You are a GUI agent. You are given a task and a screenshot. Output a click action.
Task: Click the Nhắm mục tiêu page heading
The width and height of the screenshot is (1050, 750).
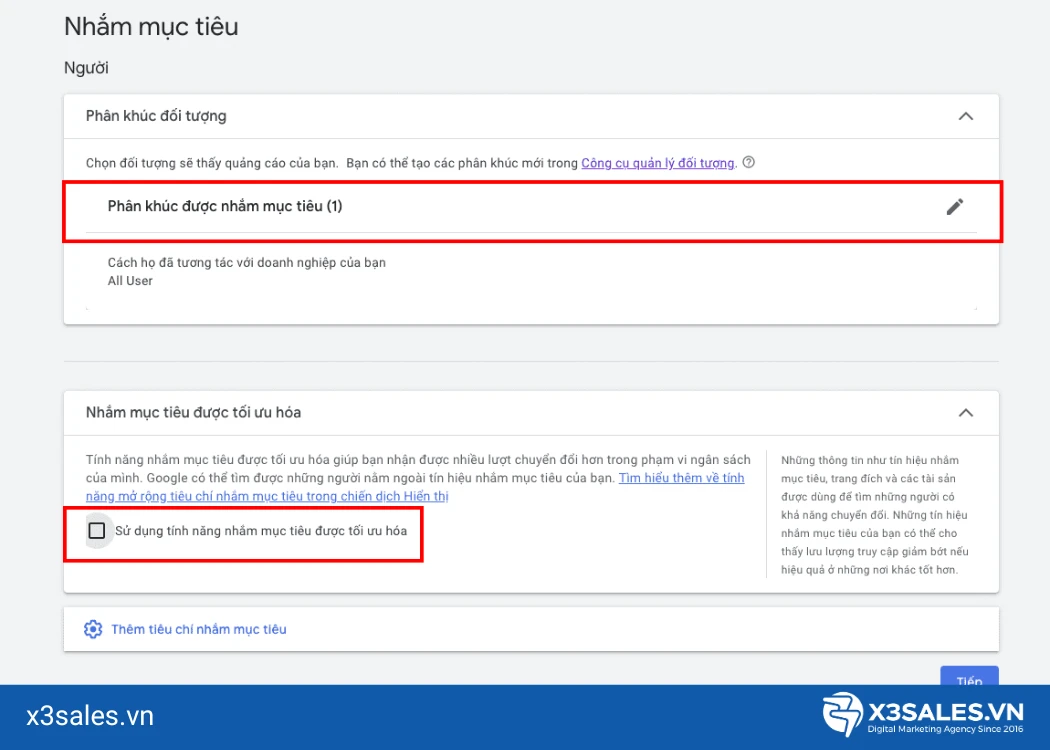[x=151, y=27]
